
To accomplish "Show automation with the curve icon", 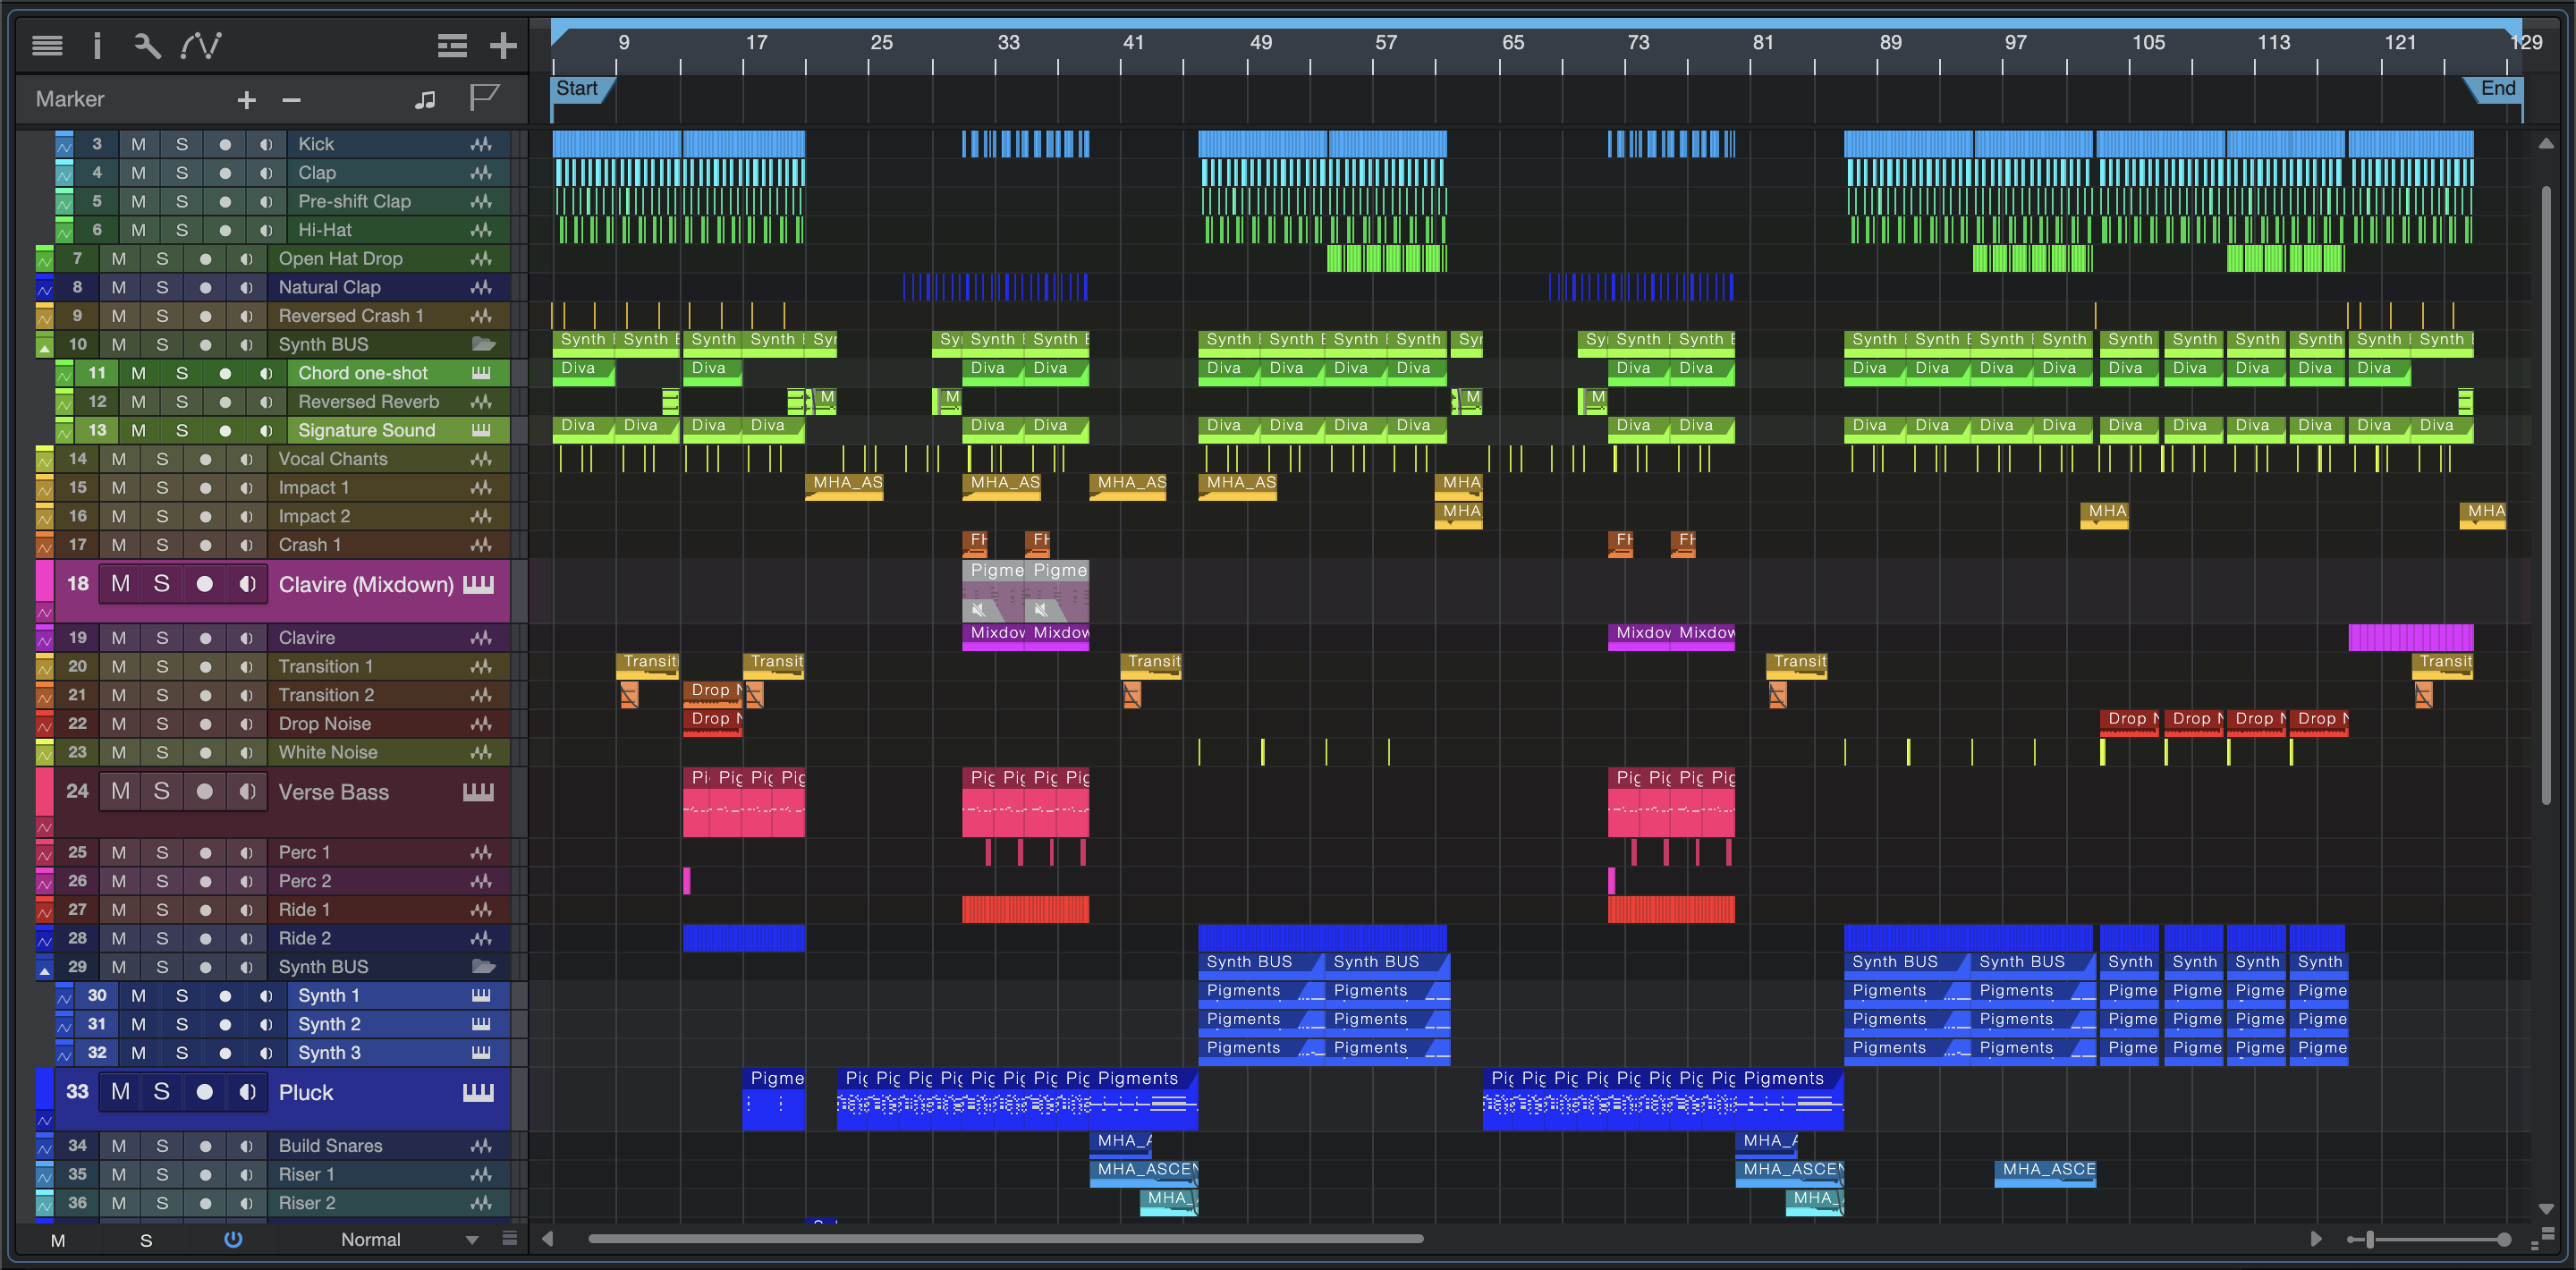I will [x=201, y=45].
